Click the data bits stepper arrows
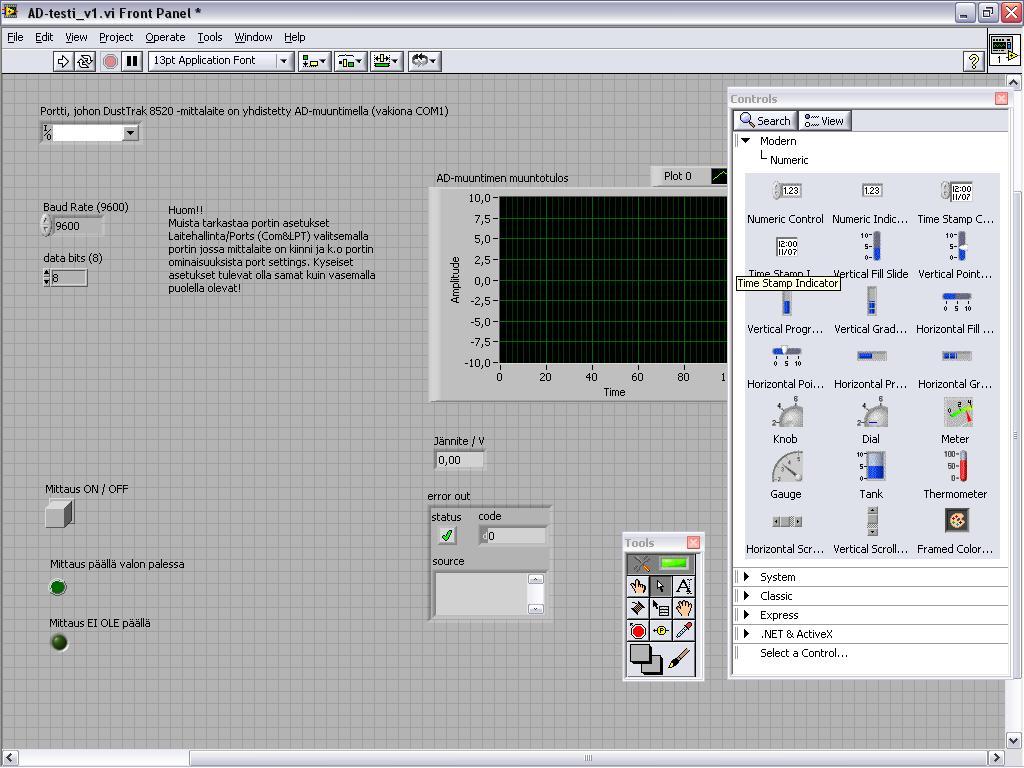 click(46, 278)
